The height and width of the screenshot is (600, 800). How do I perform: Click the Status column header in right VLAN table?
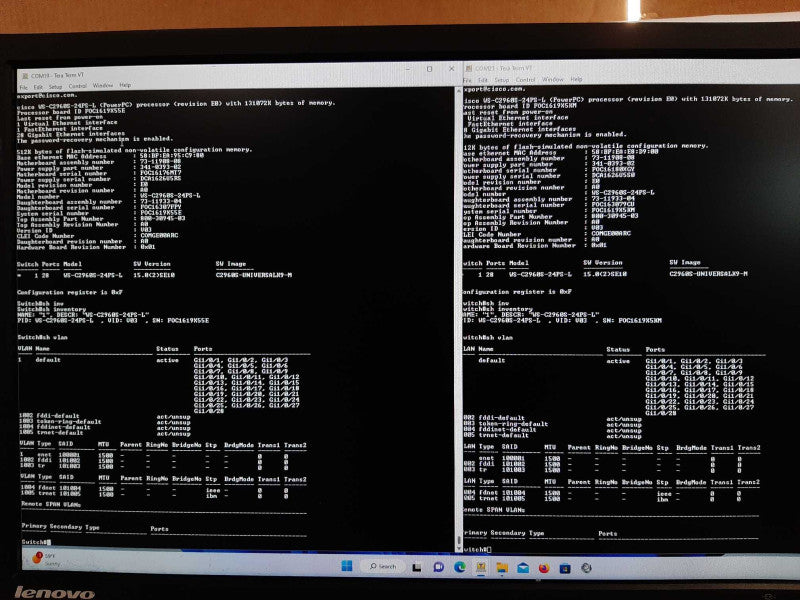618,350
